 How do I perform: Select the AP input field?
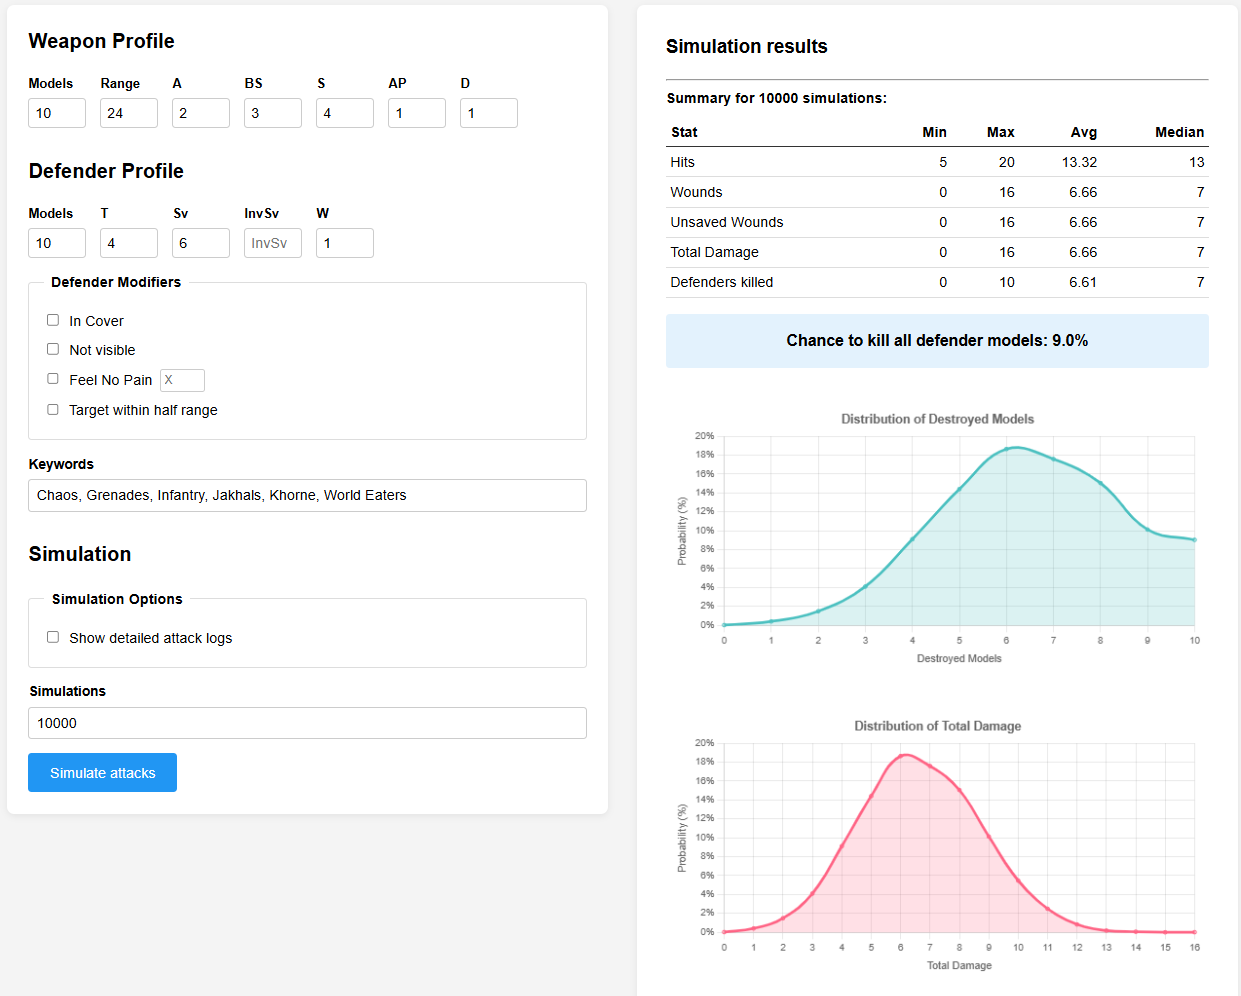[417, 113]
